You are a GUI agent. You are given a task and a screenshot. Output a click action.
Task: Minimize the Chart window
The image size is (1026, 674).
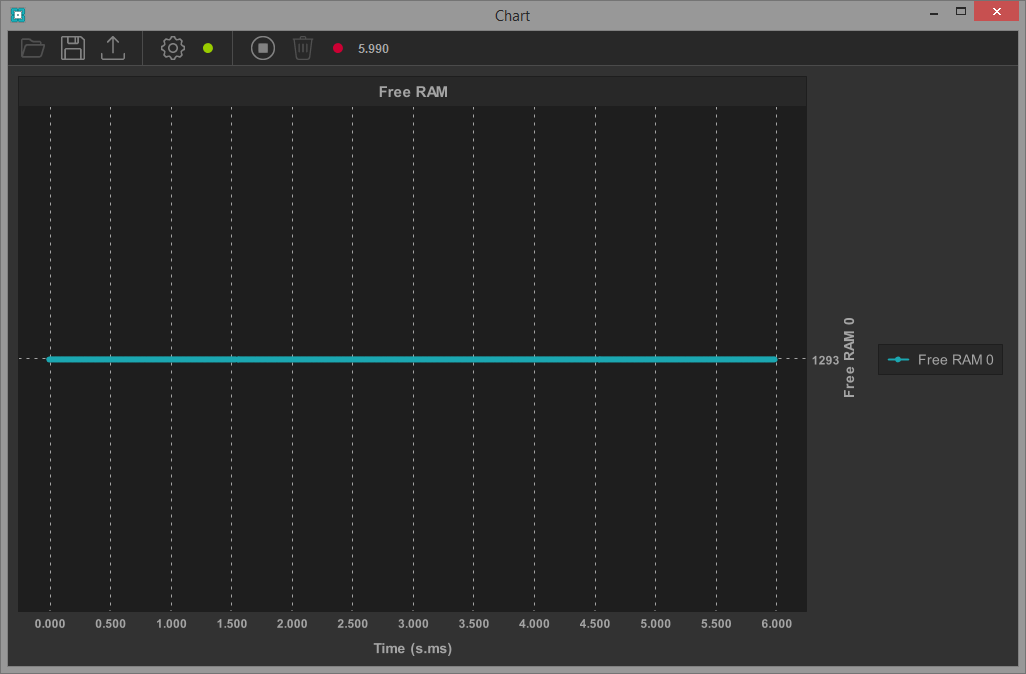(934, 12)
